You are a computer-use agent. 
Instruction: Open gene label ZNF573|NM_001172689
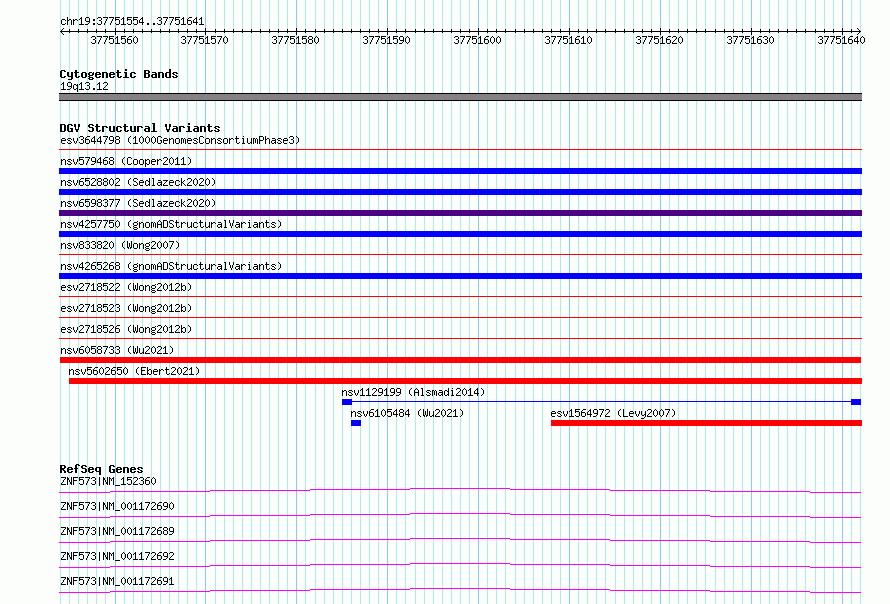click(117, 531)
